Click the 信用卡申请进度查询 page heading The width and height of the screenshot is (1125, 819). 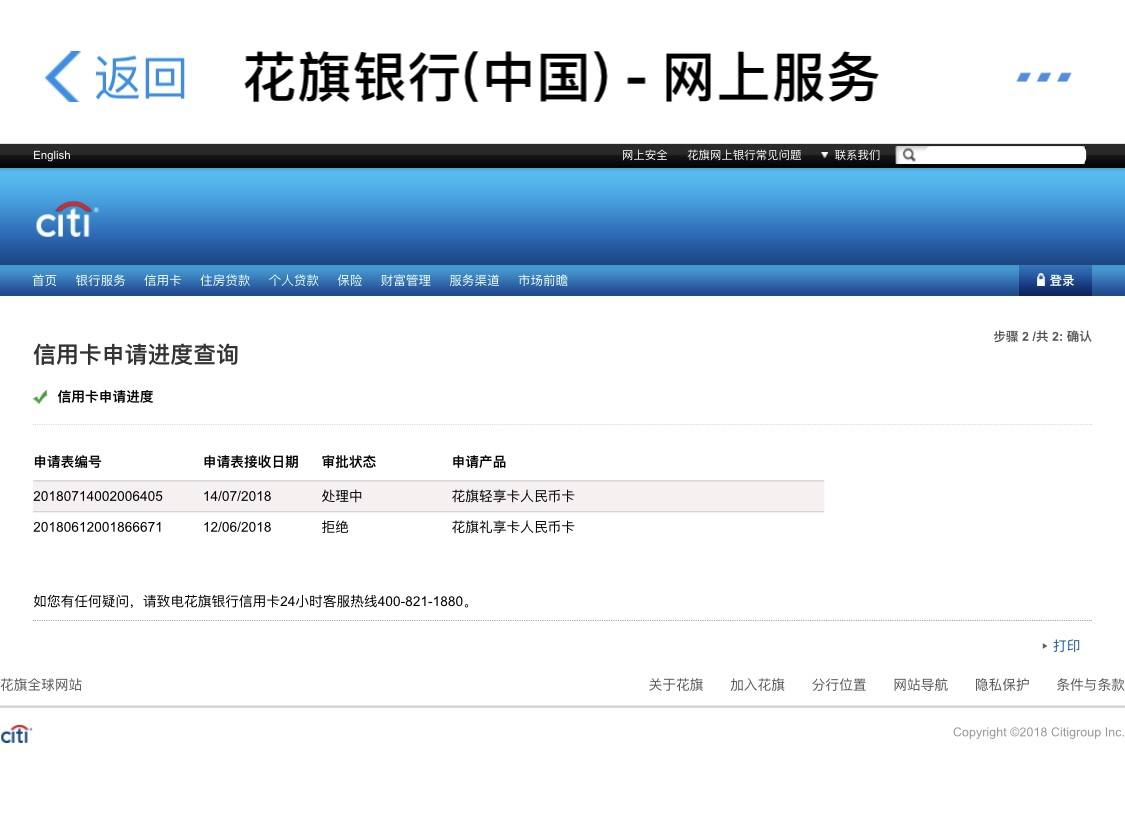coord(136,354)
